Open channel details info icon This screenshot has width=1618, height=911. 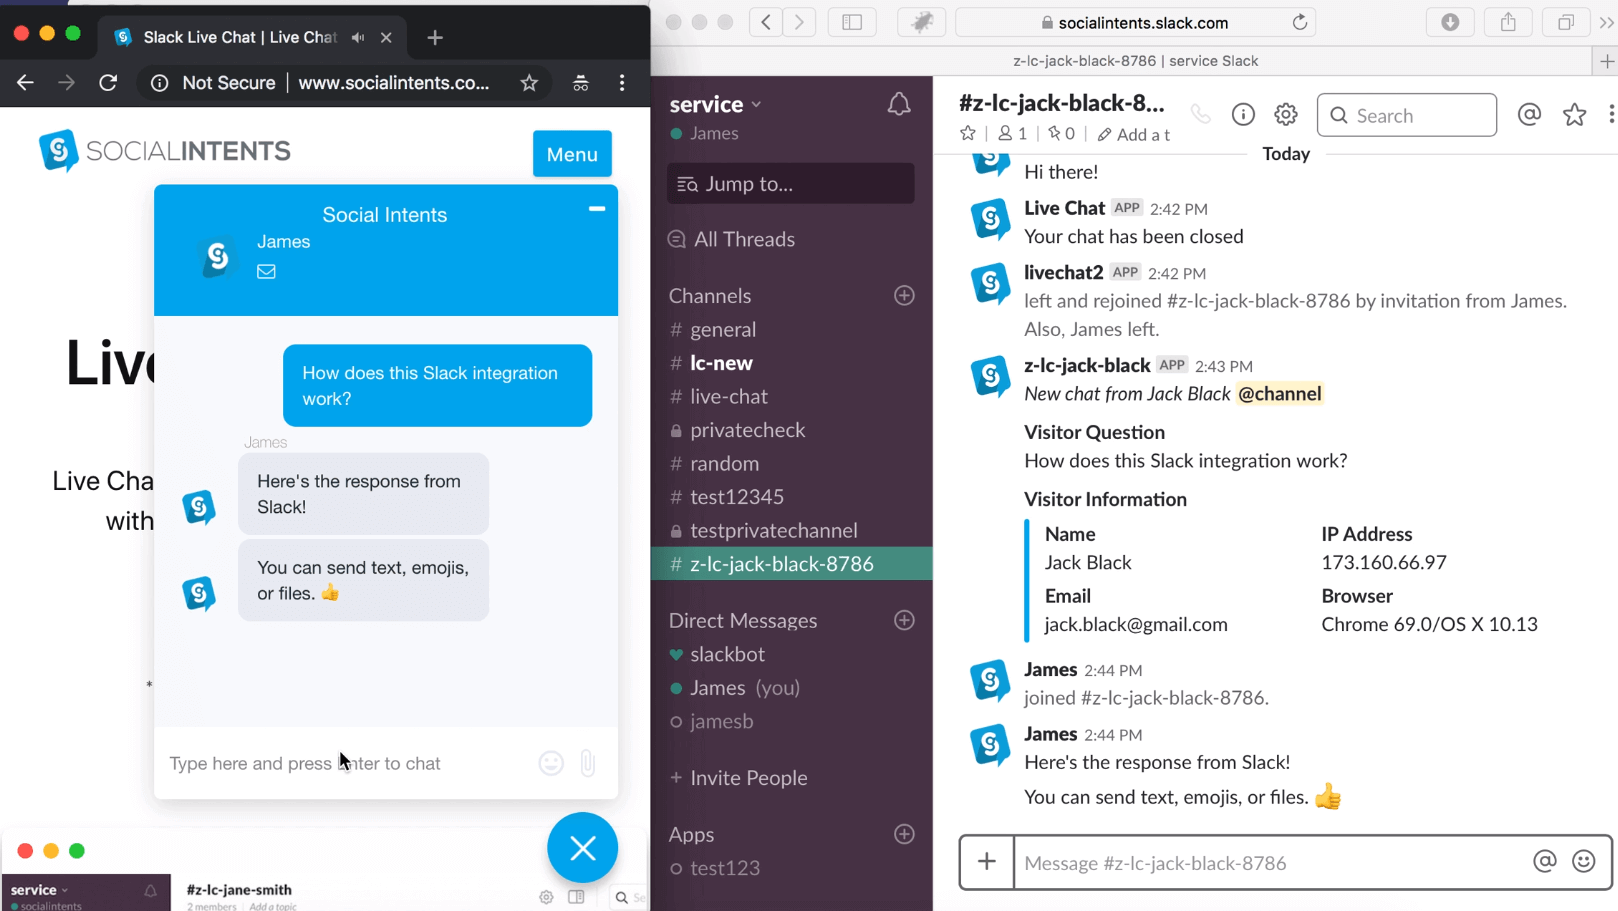coord(1243,115)
